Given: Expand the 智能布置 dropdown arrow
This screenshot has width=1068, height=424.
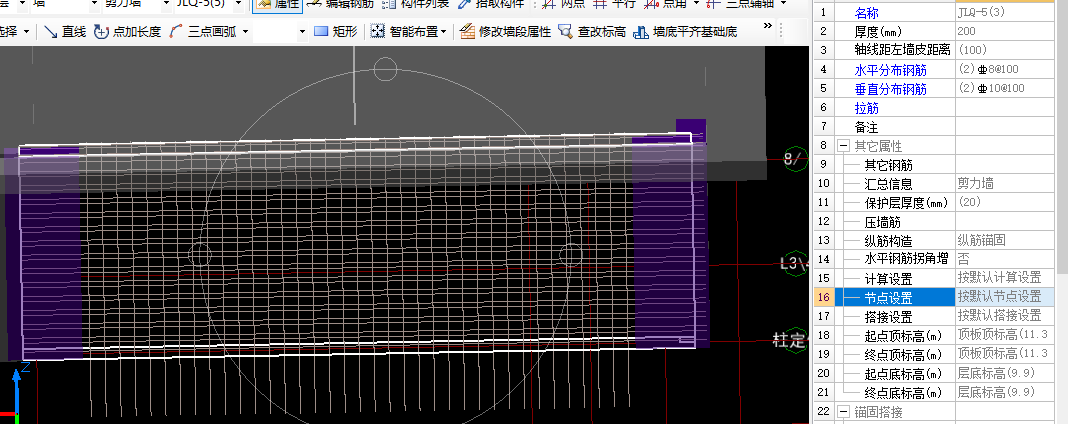Looking at the screenshot, I should (x=443, y=31).
